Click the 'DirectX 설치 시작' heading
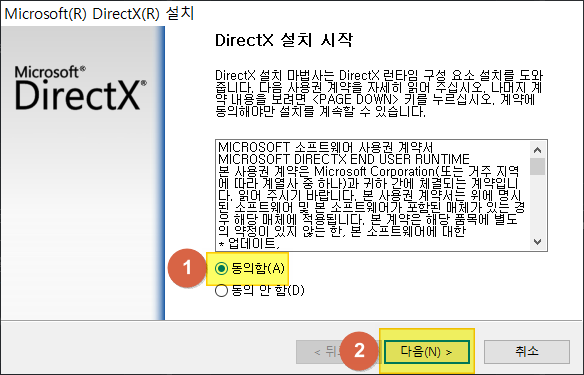The width and height of the screenshot is (584, 375). point(284,40)
